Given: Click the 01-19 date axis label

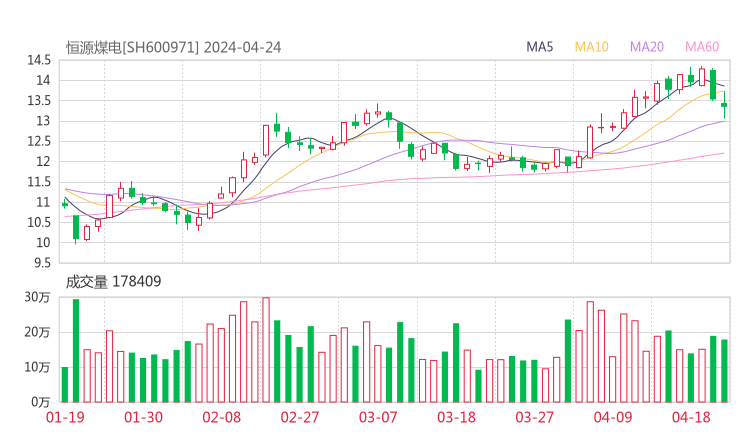Looking at the screenshot, I should (65, 417).
